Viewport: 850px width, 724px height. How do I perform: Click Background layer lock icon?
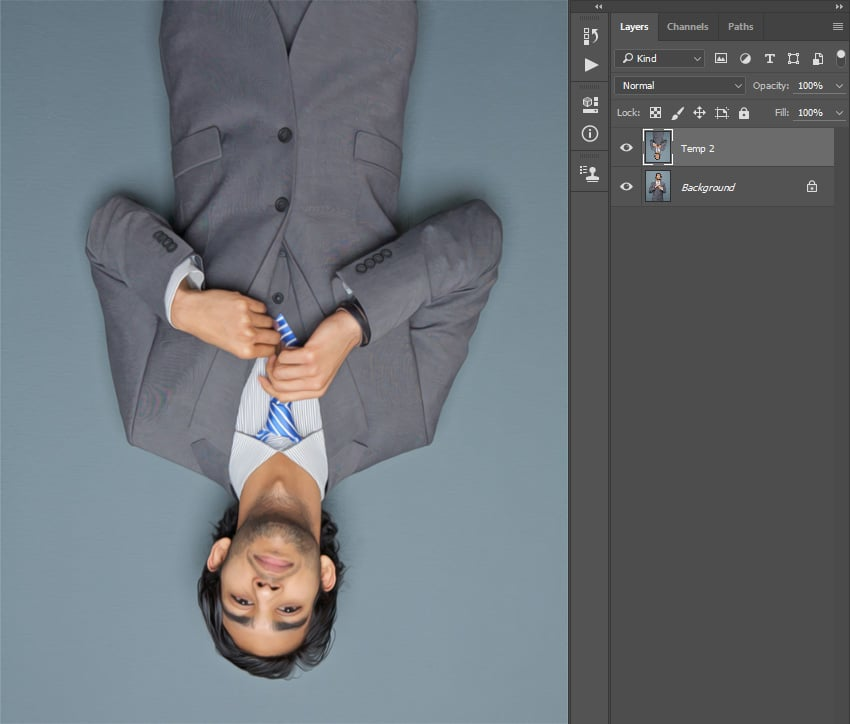point(812,186)
